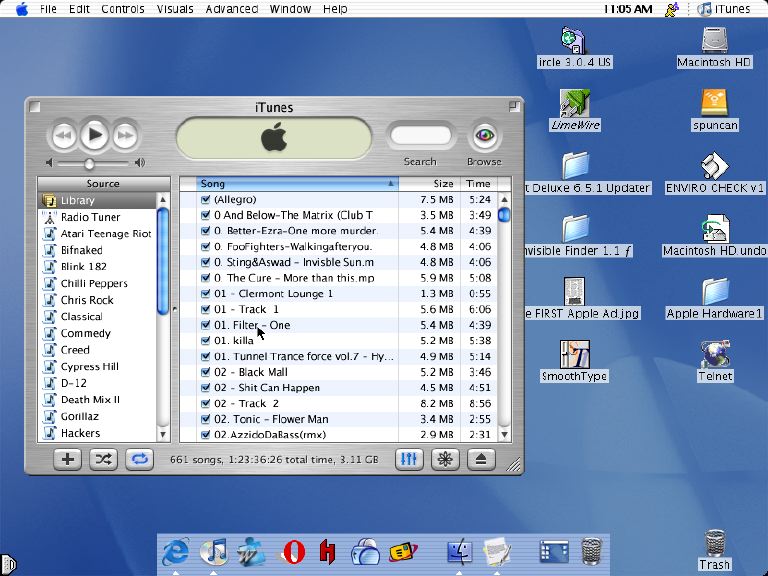
Task: Open the Classical playlist
Action: coord(97,317)
